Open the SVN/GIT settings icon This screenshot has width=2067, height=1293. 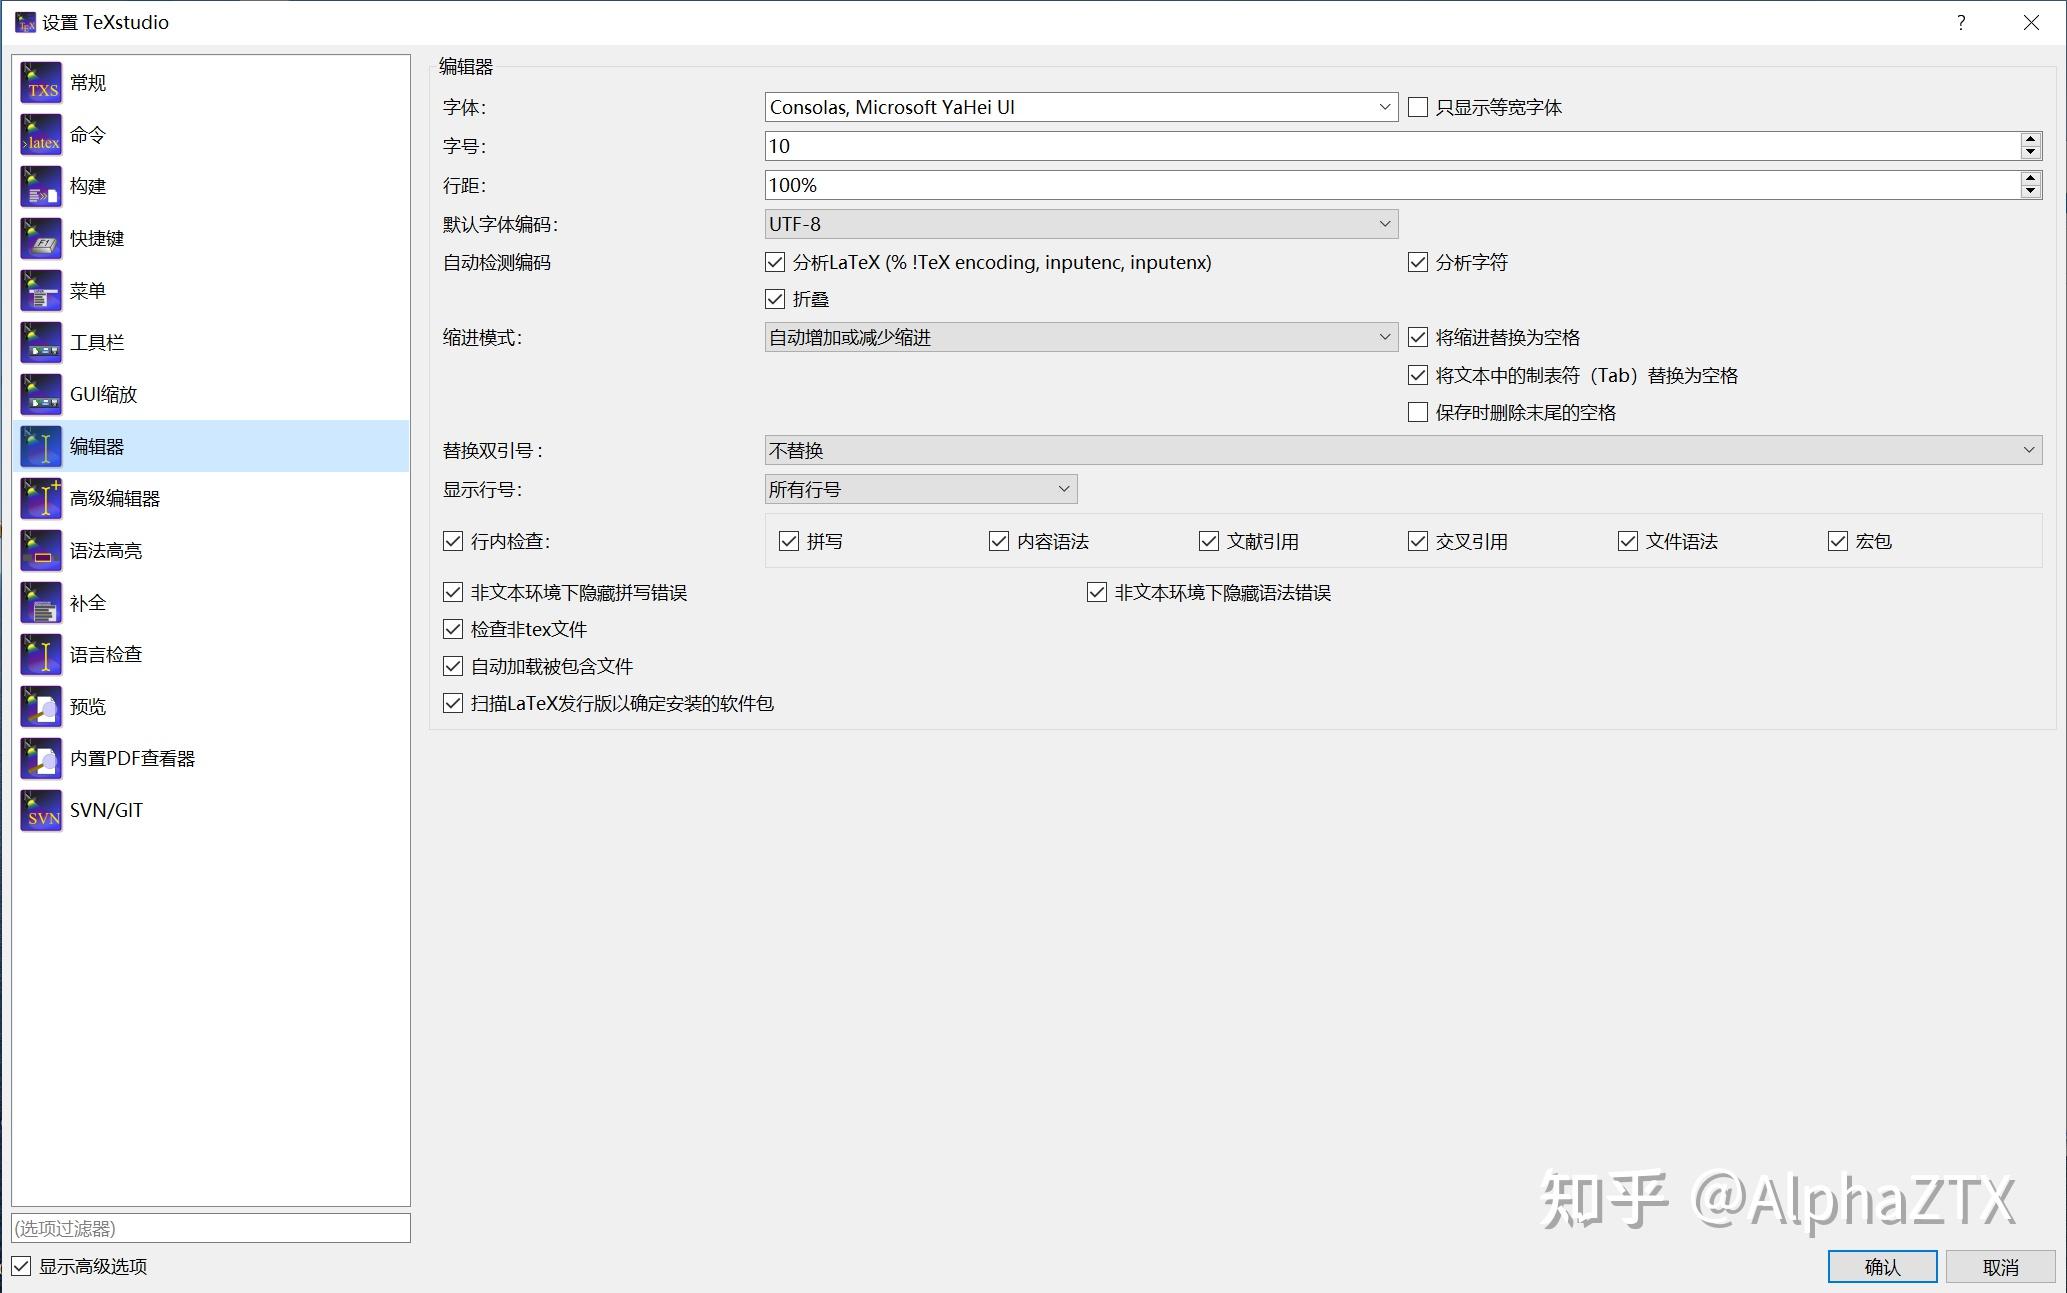tap(40, 810)
